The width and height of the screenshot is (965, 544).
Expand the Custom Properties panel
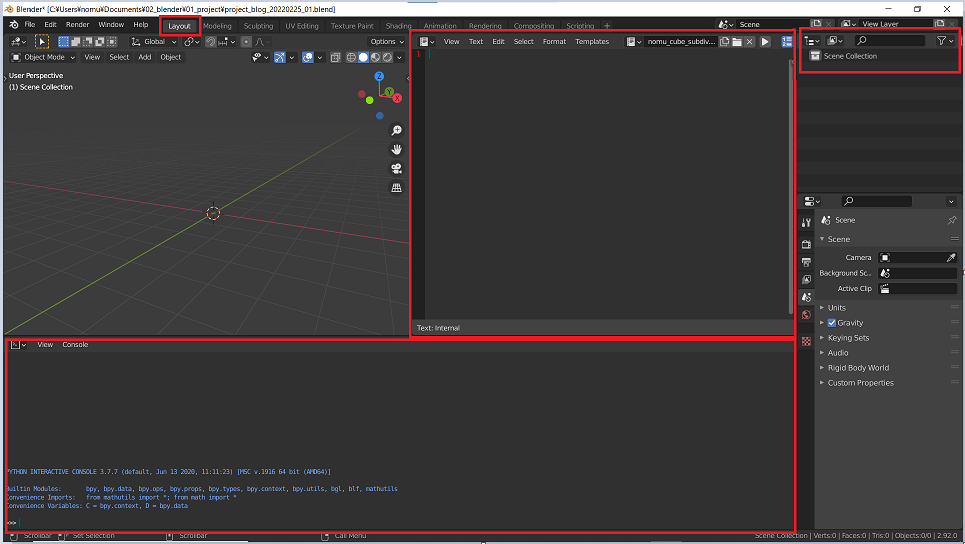tap(860, 383)
